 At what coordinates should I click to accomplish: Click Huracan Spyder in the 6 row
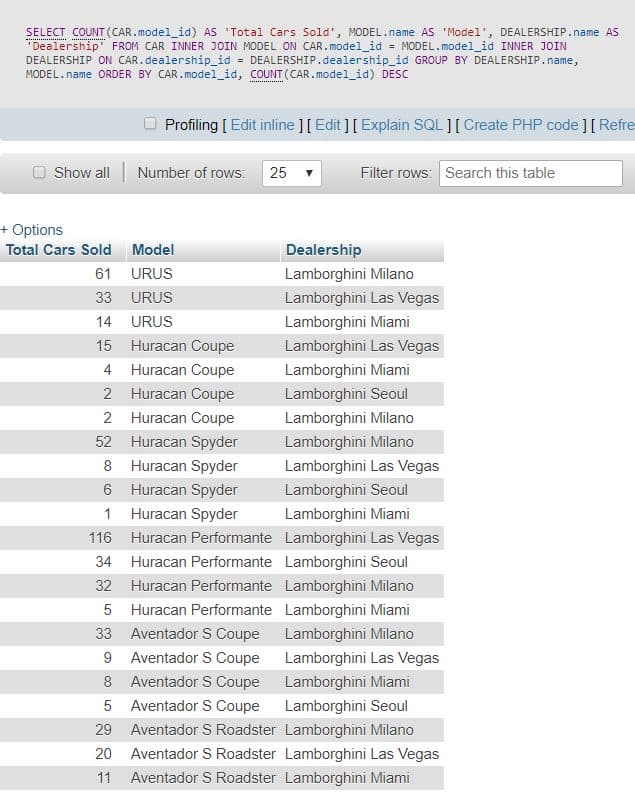[x=184, y=490]
